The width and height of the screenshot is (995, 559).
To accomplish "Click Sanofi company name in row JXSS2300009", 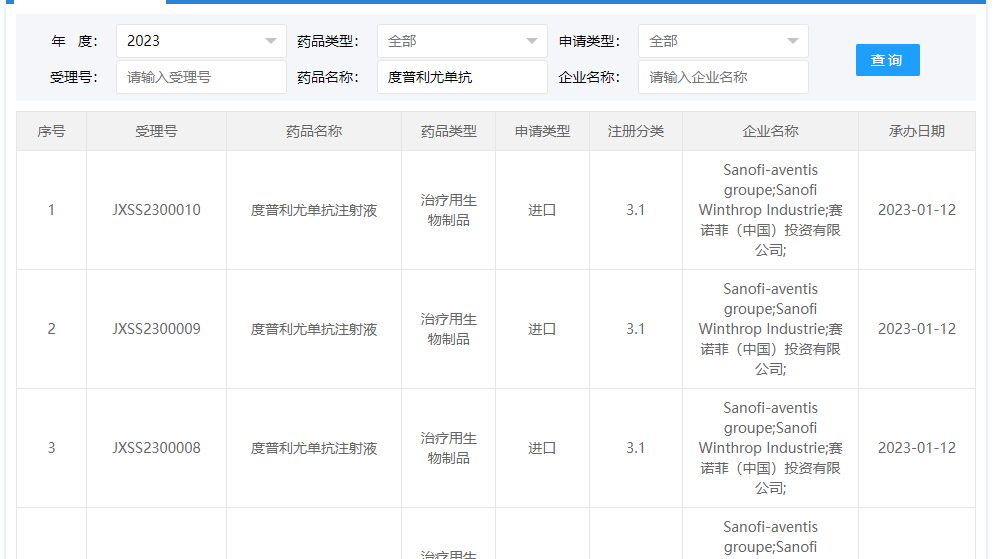I will 770,329.
